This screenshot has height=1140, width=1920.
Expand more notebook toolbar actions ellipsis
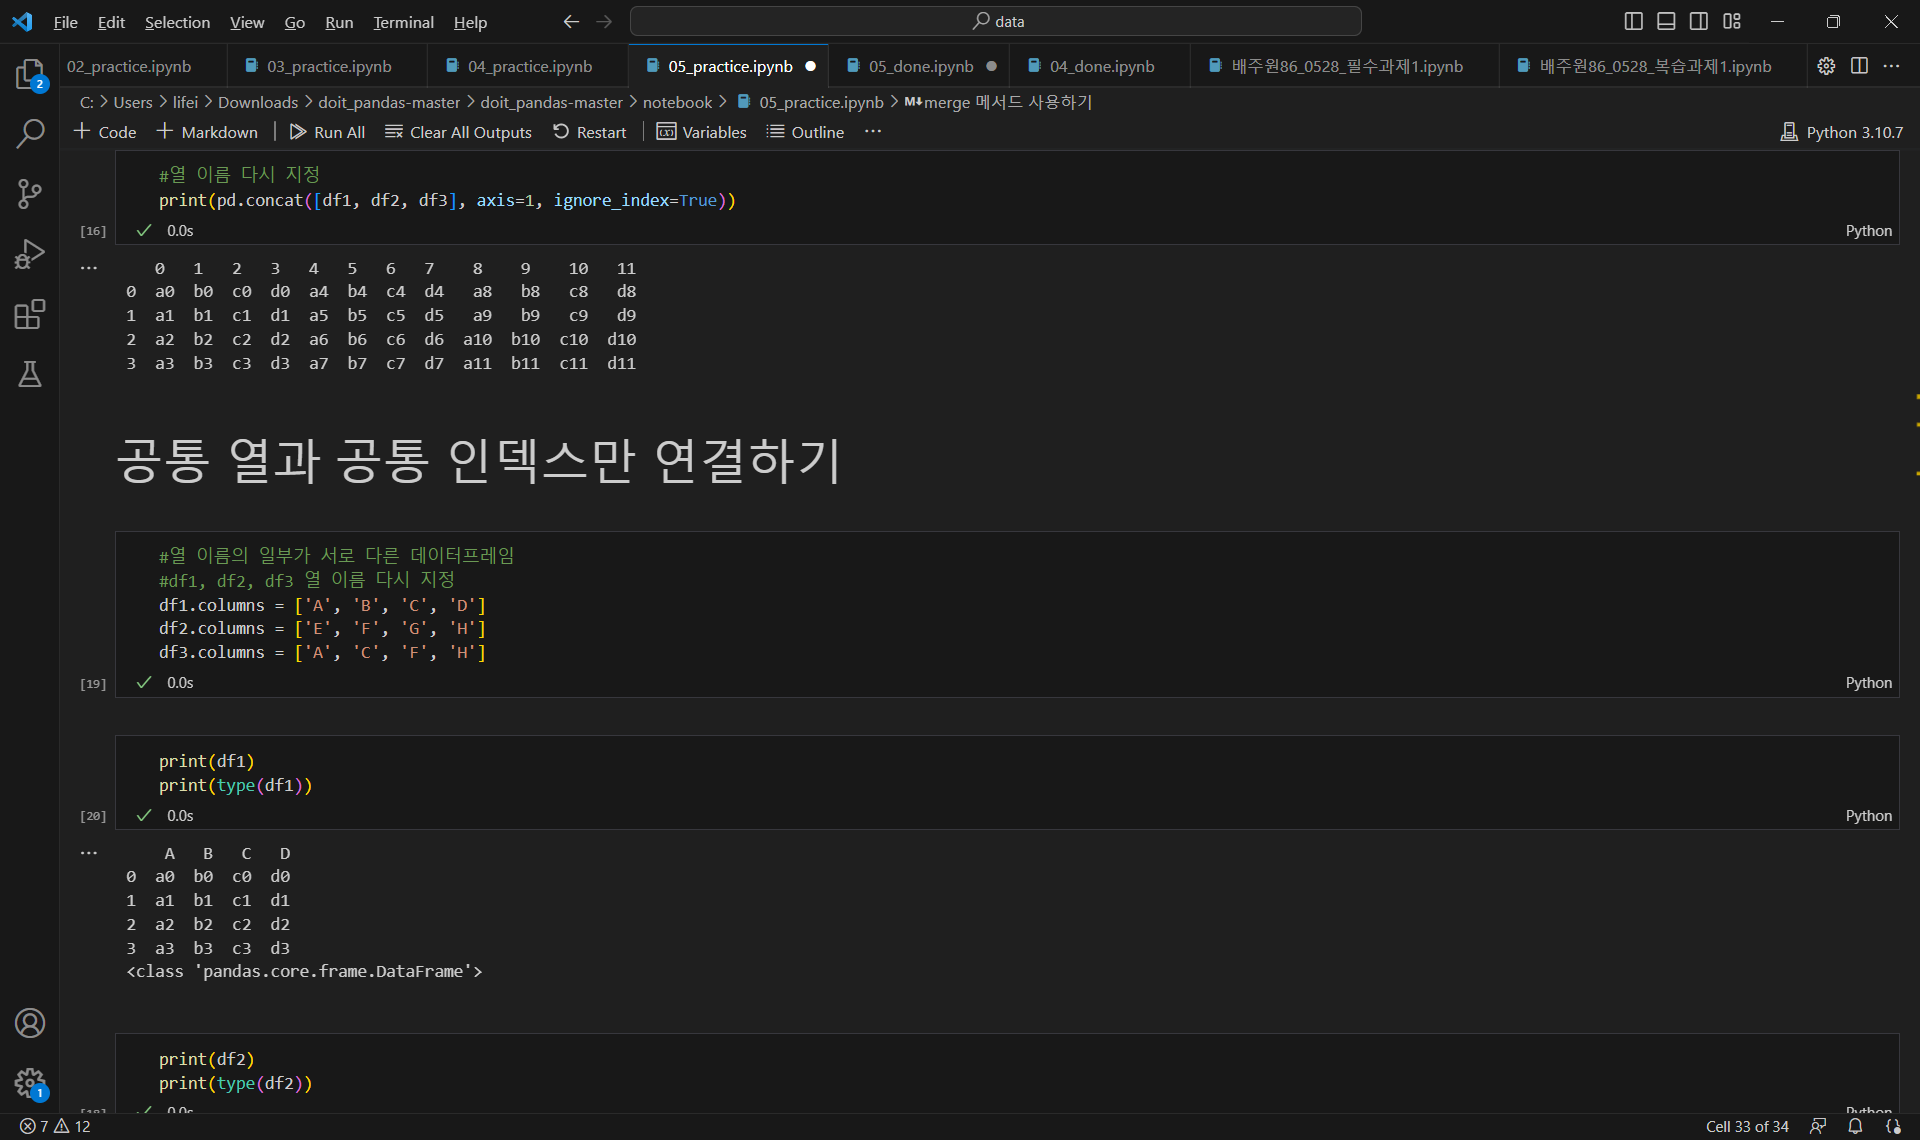[x=873, y=132]
